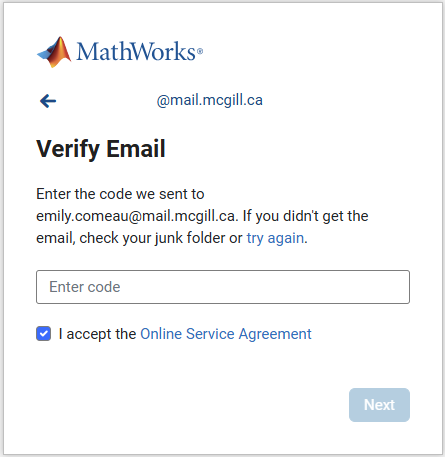The height and width of the screenshot is (457, 445).
Task: Select the verification code text box
Action: [223, 287]
